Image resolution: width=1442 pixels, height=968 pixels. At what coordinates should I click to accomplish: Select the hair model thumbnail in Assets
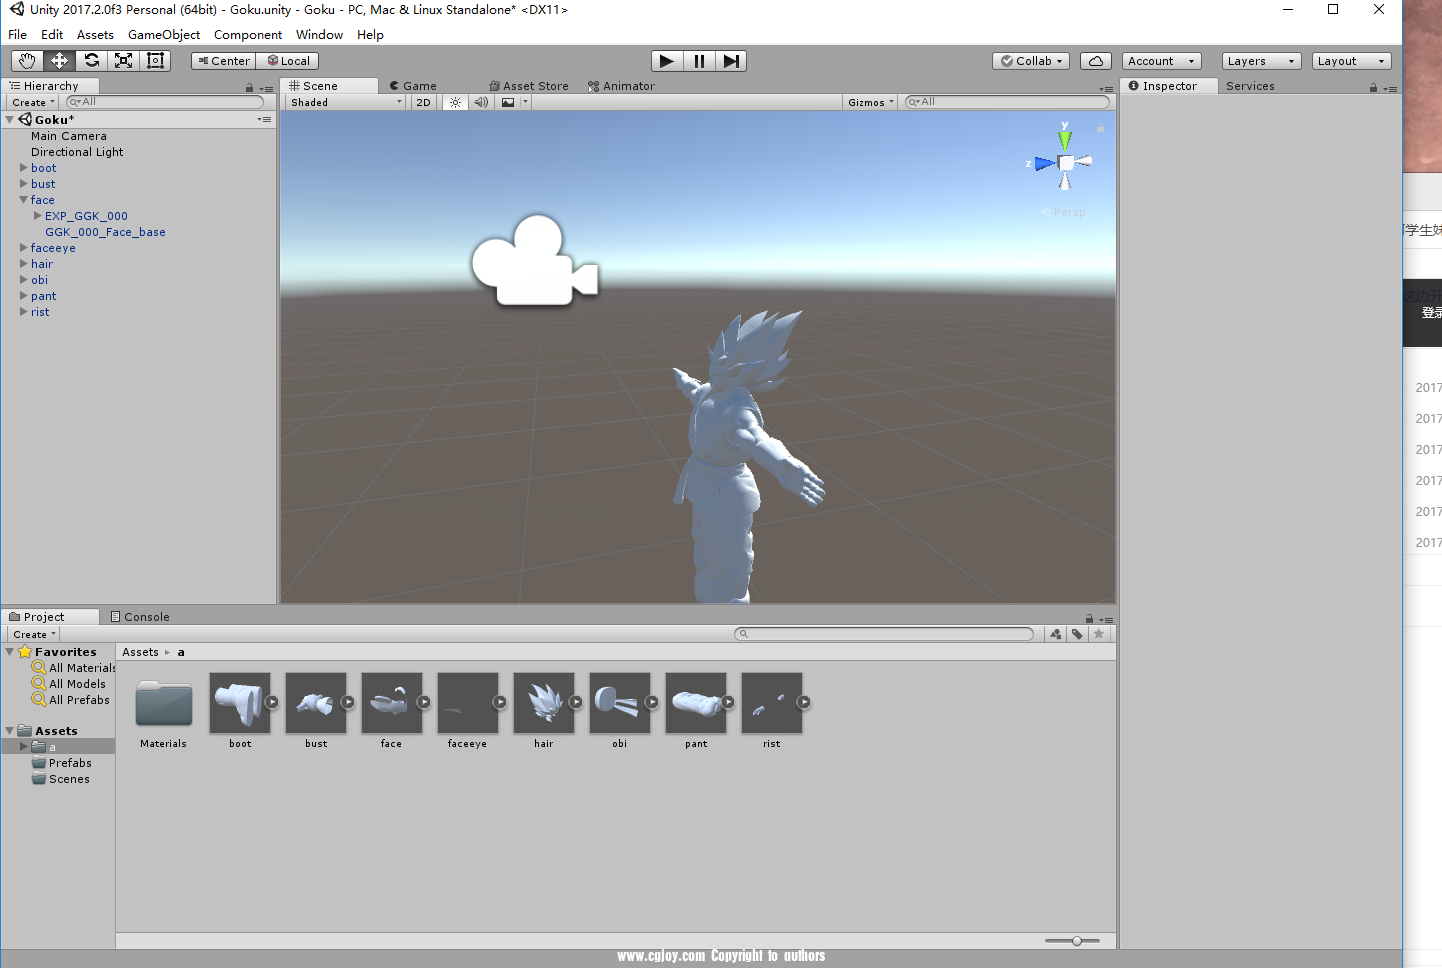click(x=544, y=702)
